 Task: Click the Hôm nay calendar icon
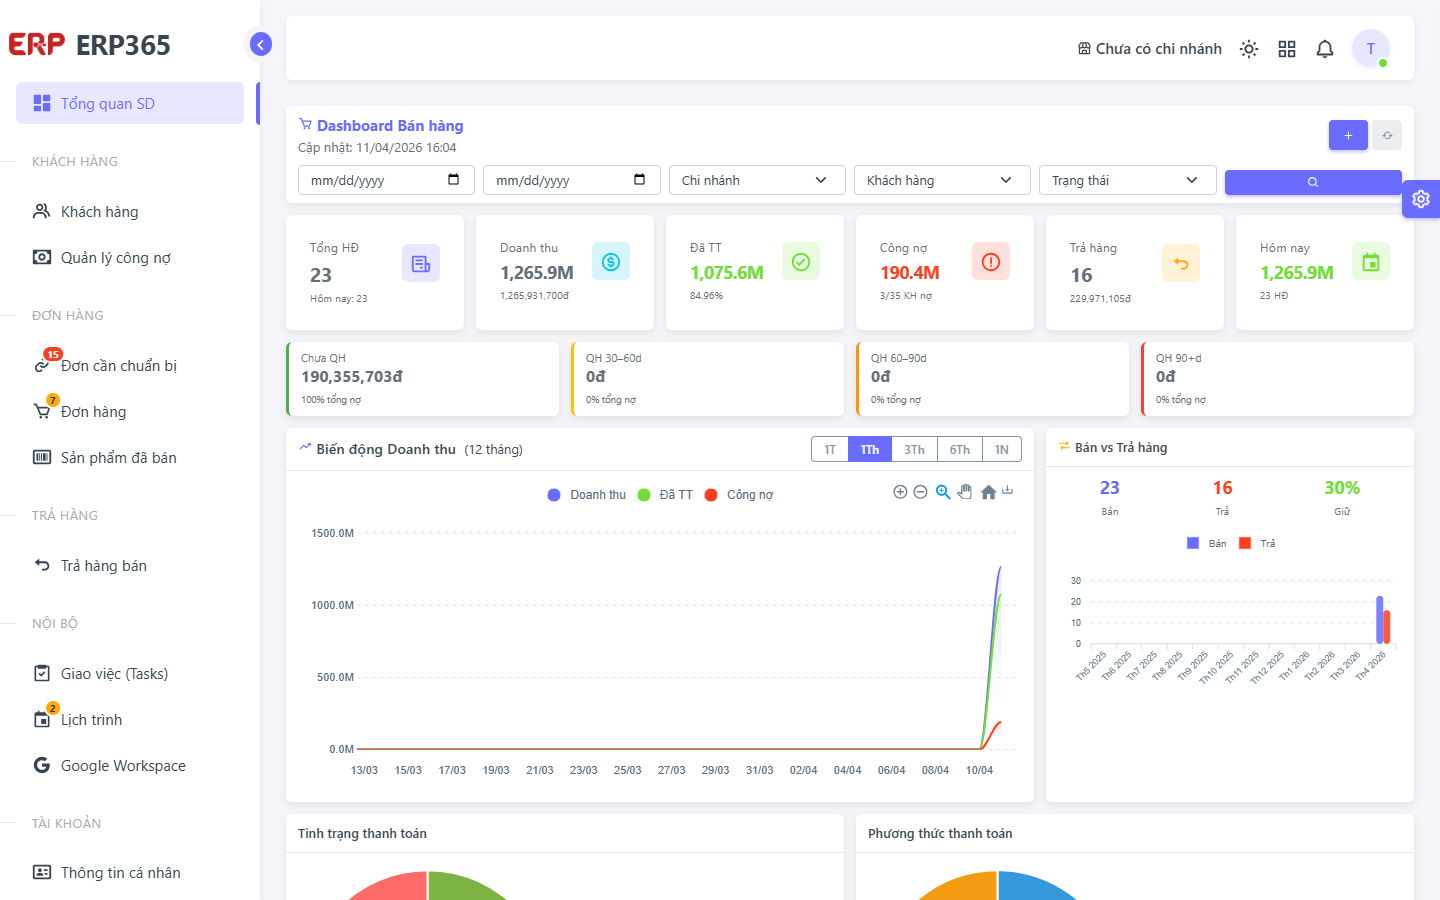coord(1371,261)
